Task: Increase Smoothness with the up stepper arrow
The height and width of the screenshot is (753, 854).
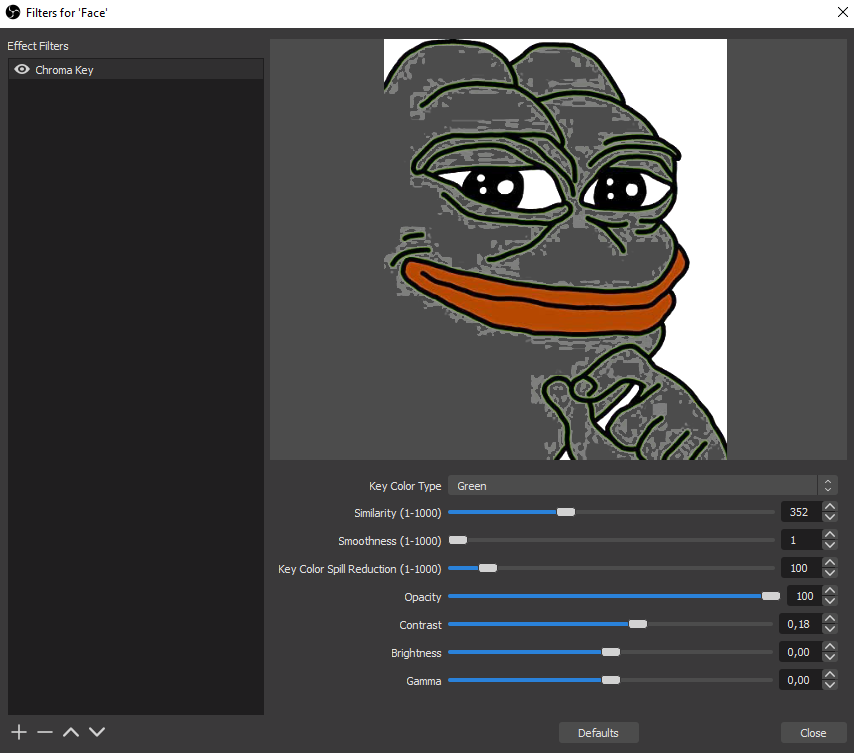Action: tap(829, 535)
